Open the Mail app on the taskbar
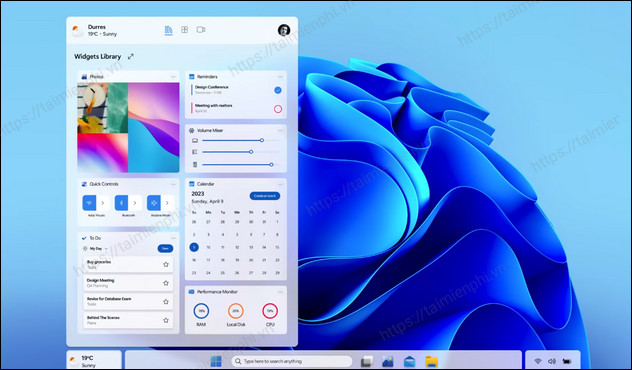The image size is (632, 370). coord(410,361)
